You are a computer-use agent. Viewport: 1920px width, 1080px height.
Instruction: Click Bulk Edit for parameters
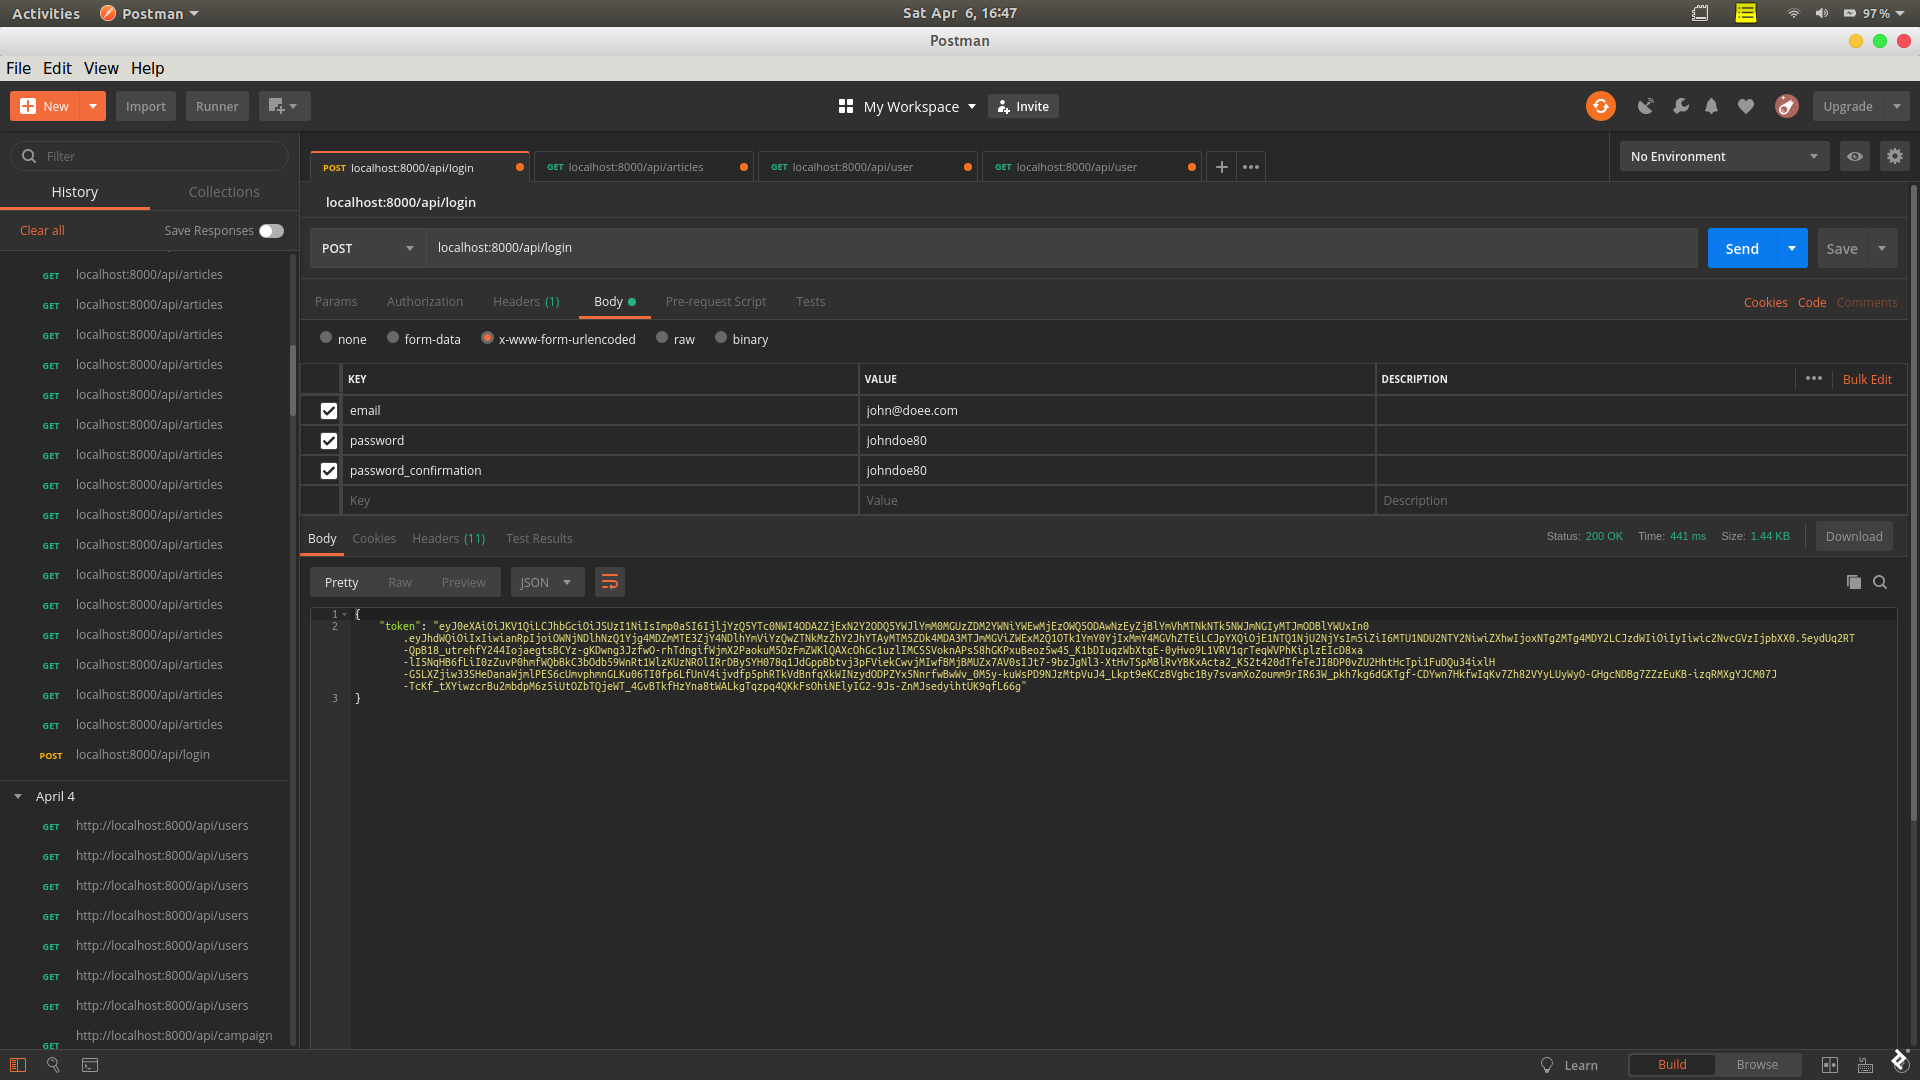(x=1867, y=379)
